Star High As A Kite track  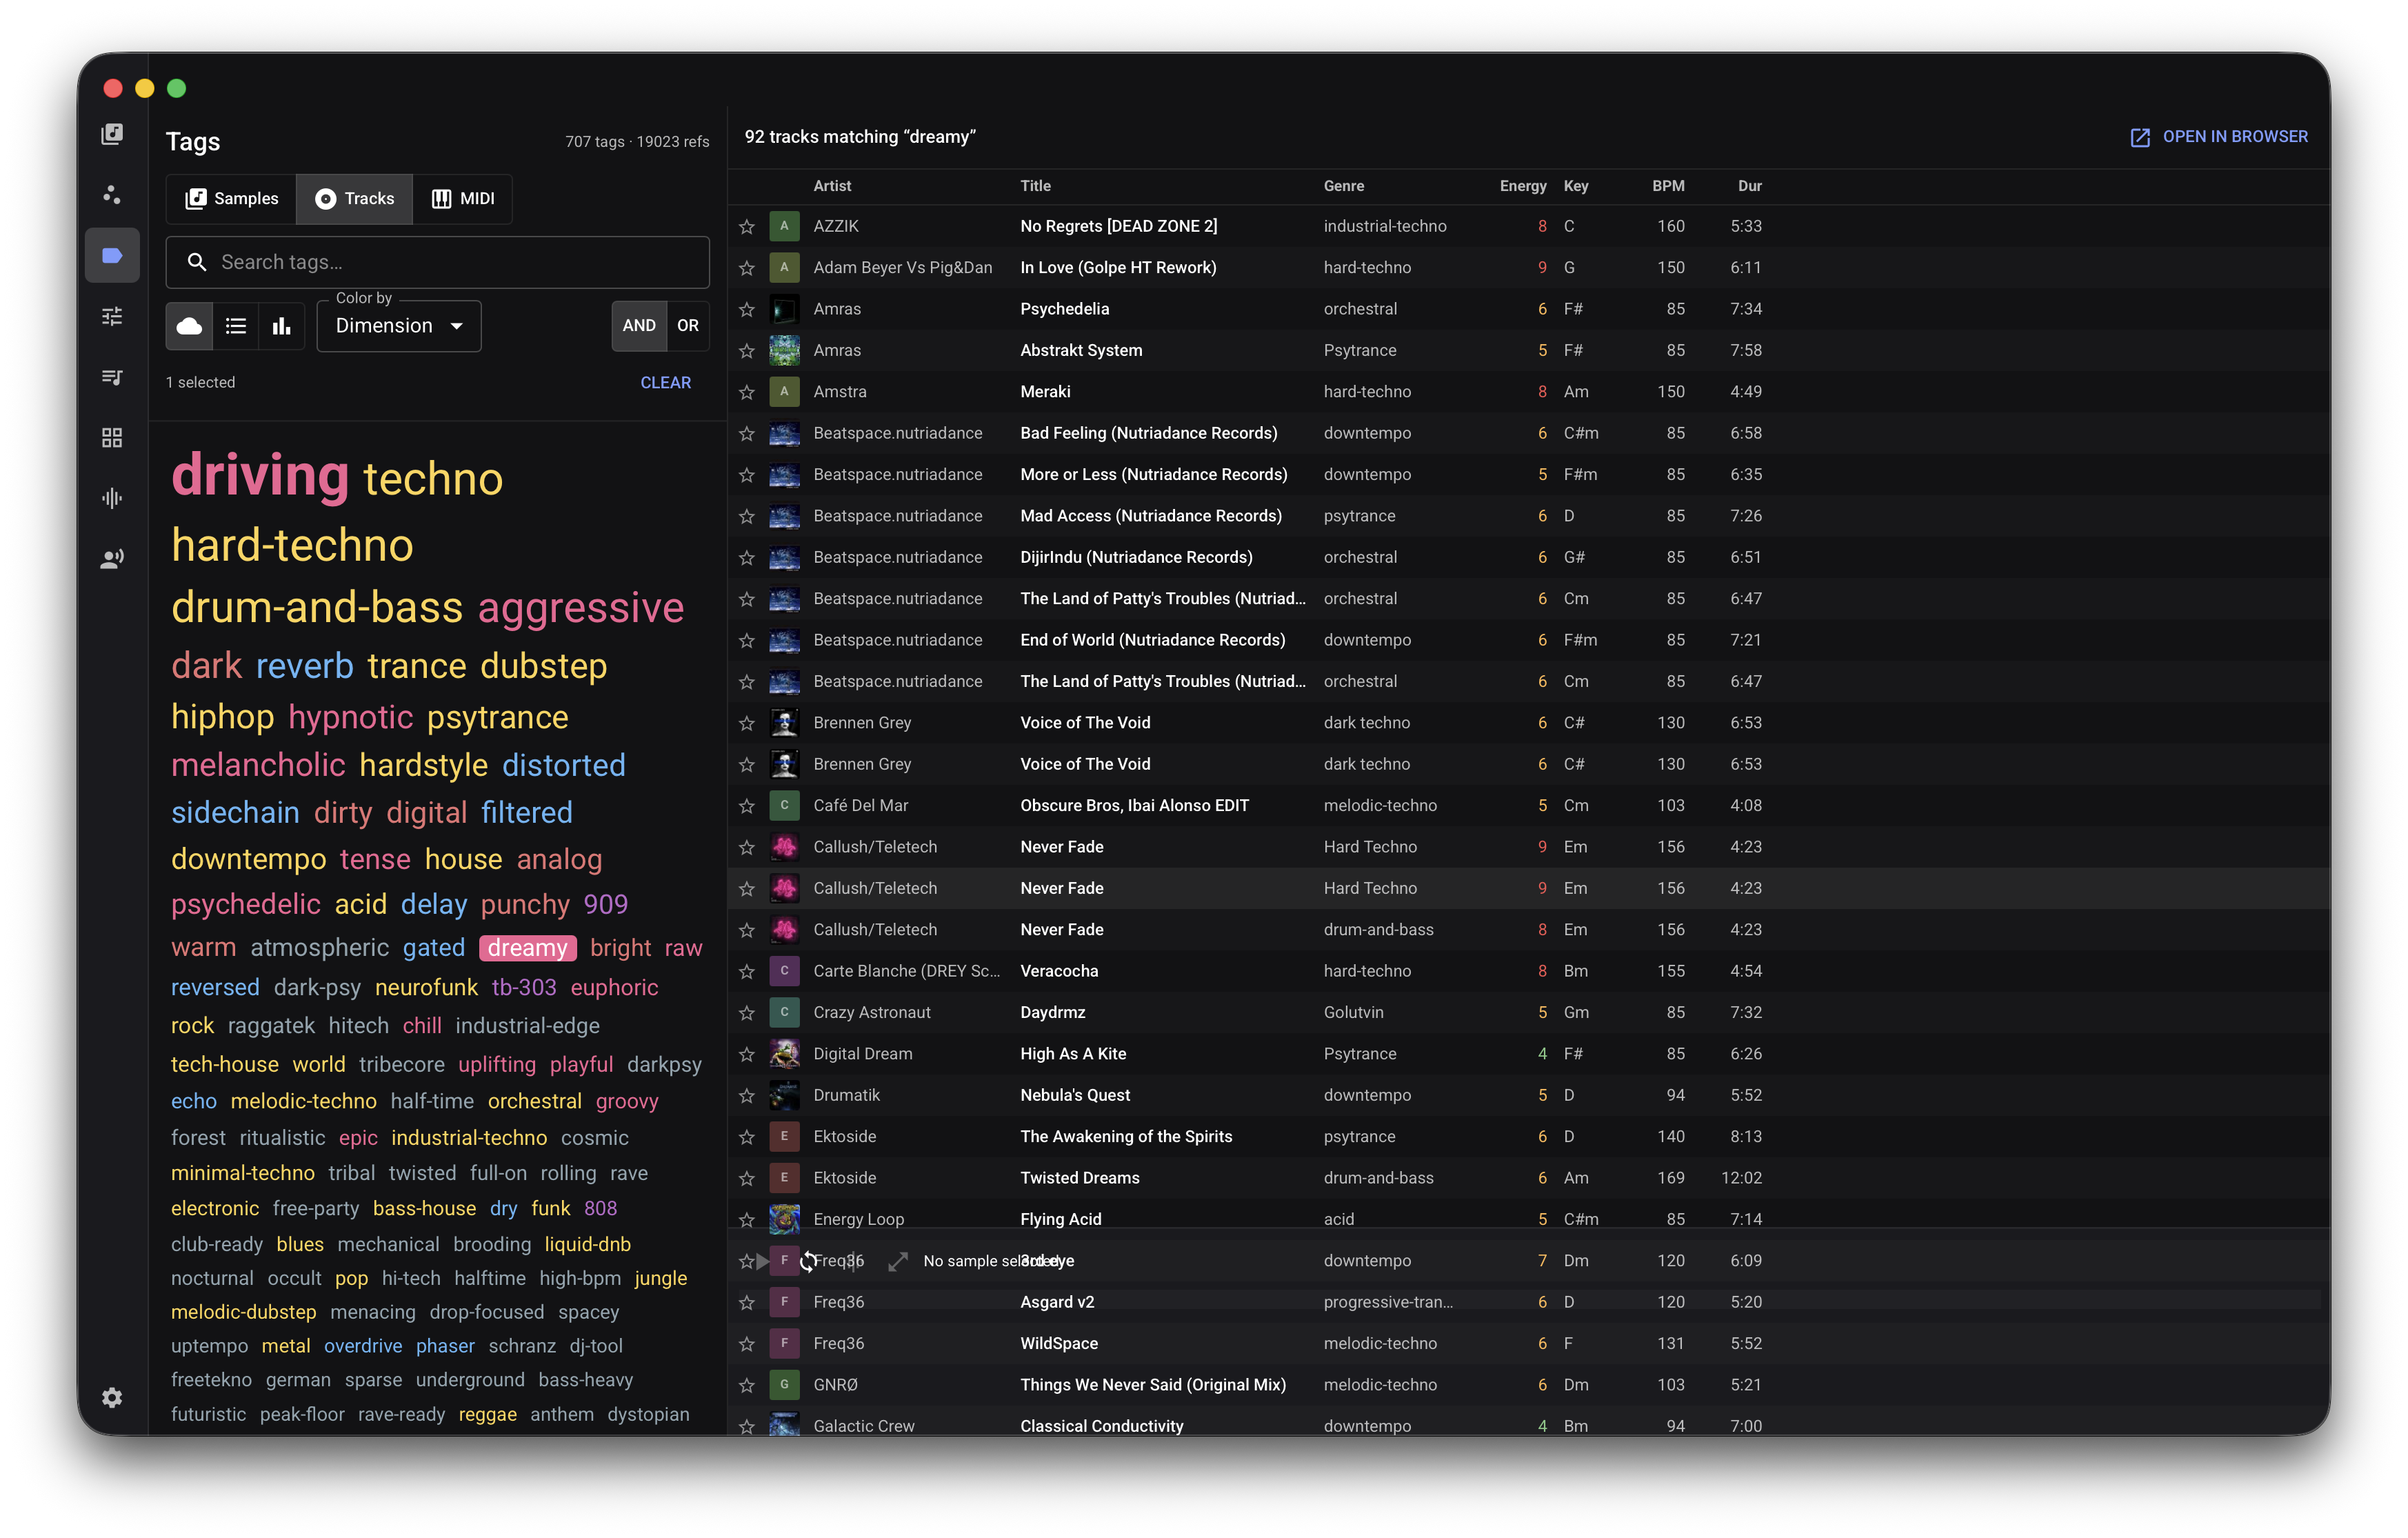coord(746,1054)
